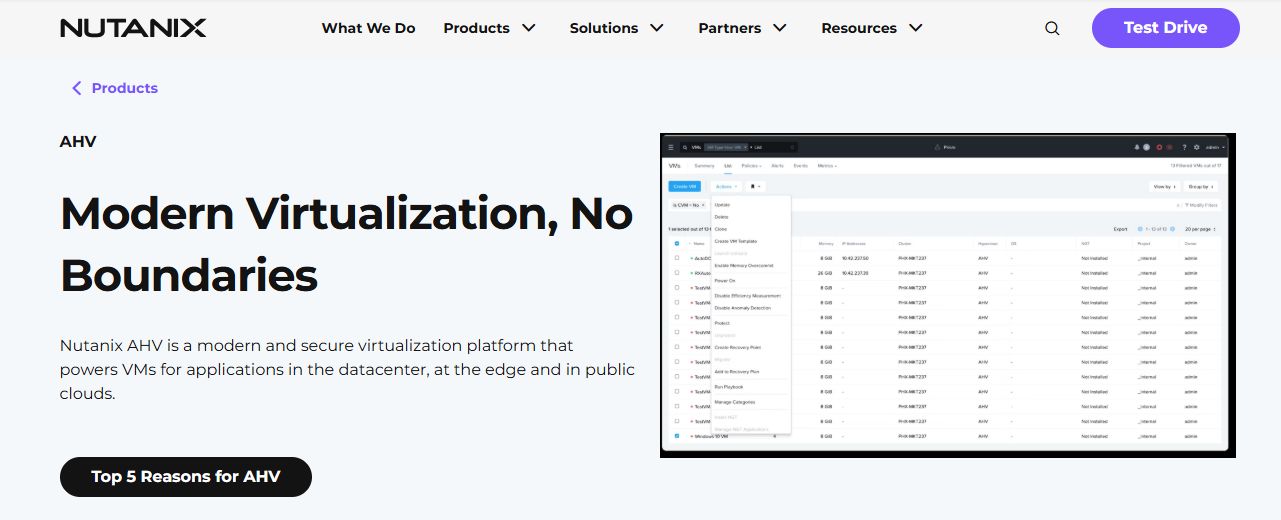The image size is (1281, 520).
Task: Click the red circle task icon in Prism header
Action: coord(1159,147)
